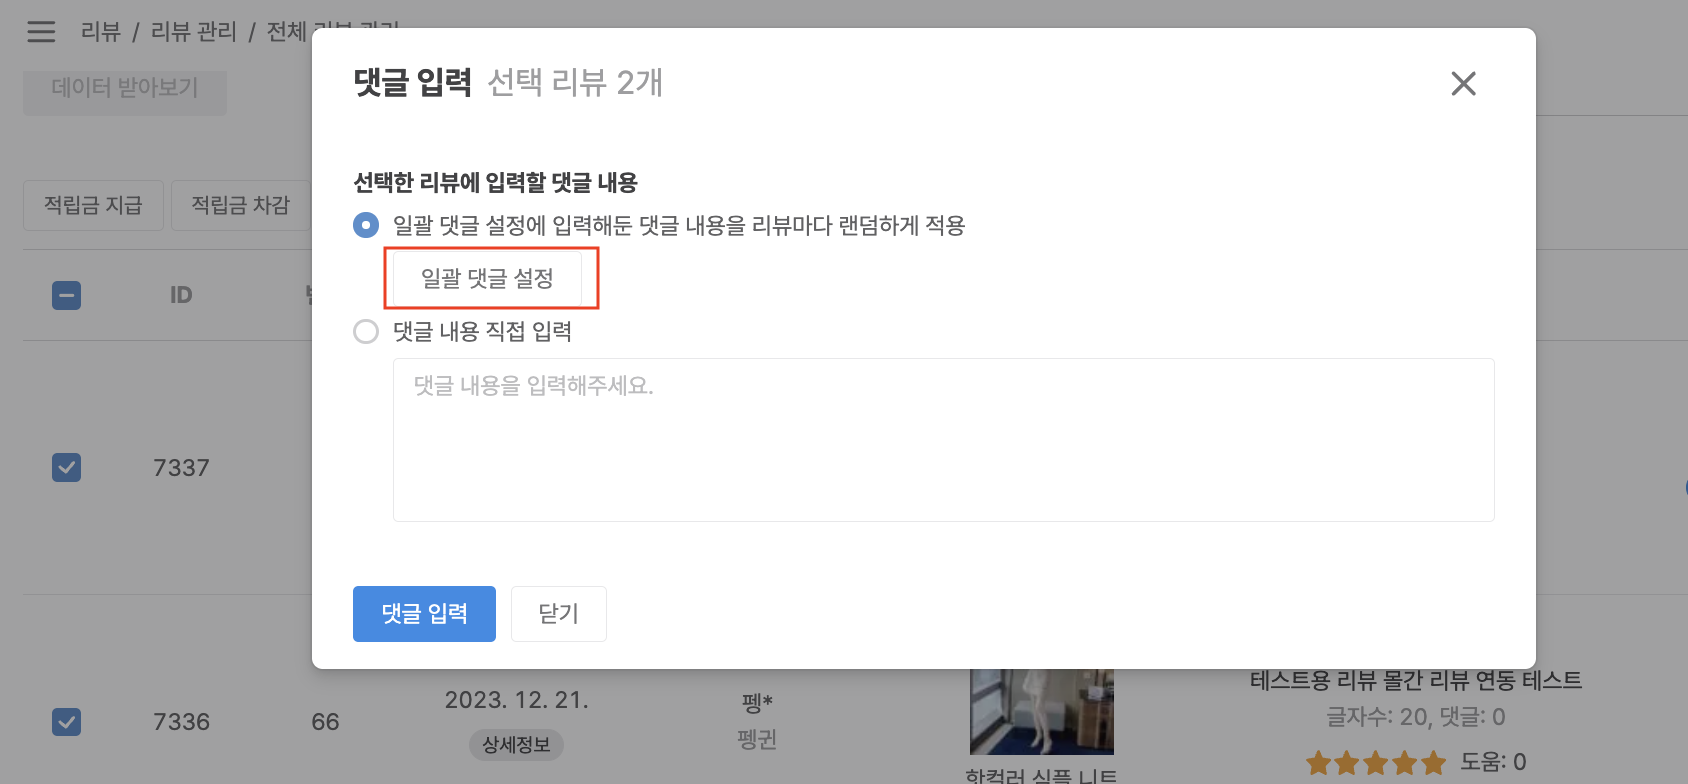Navigate to 리뷰 관리 breadcrumb
Screen dimensions: 1688x784
[x=193, y=32]
